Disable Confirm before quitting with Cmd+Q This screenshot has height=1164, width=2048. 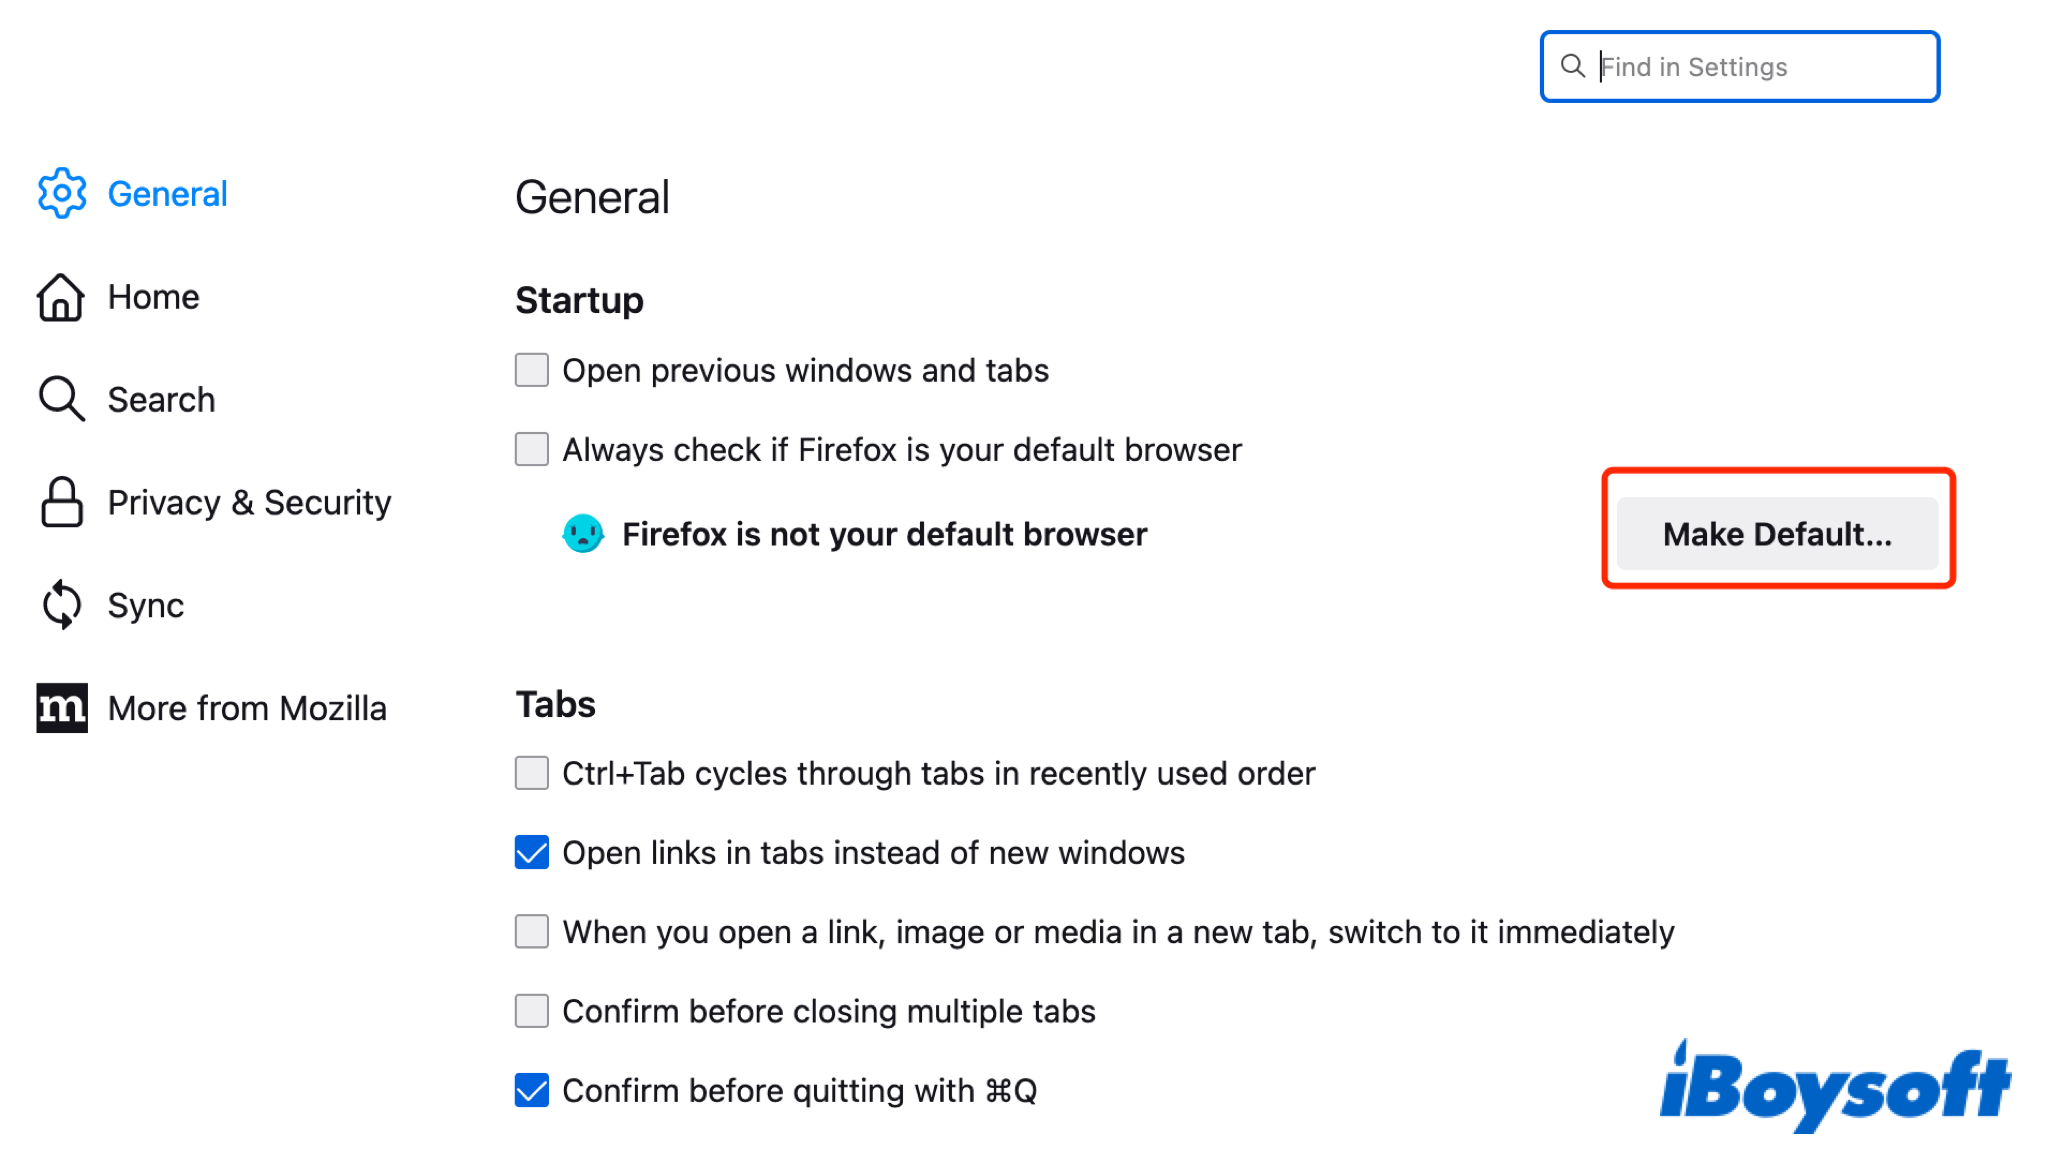[x=531, y=1090]
